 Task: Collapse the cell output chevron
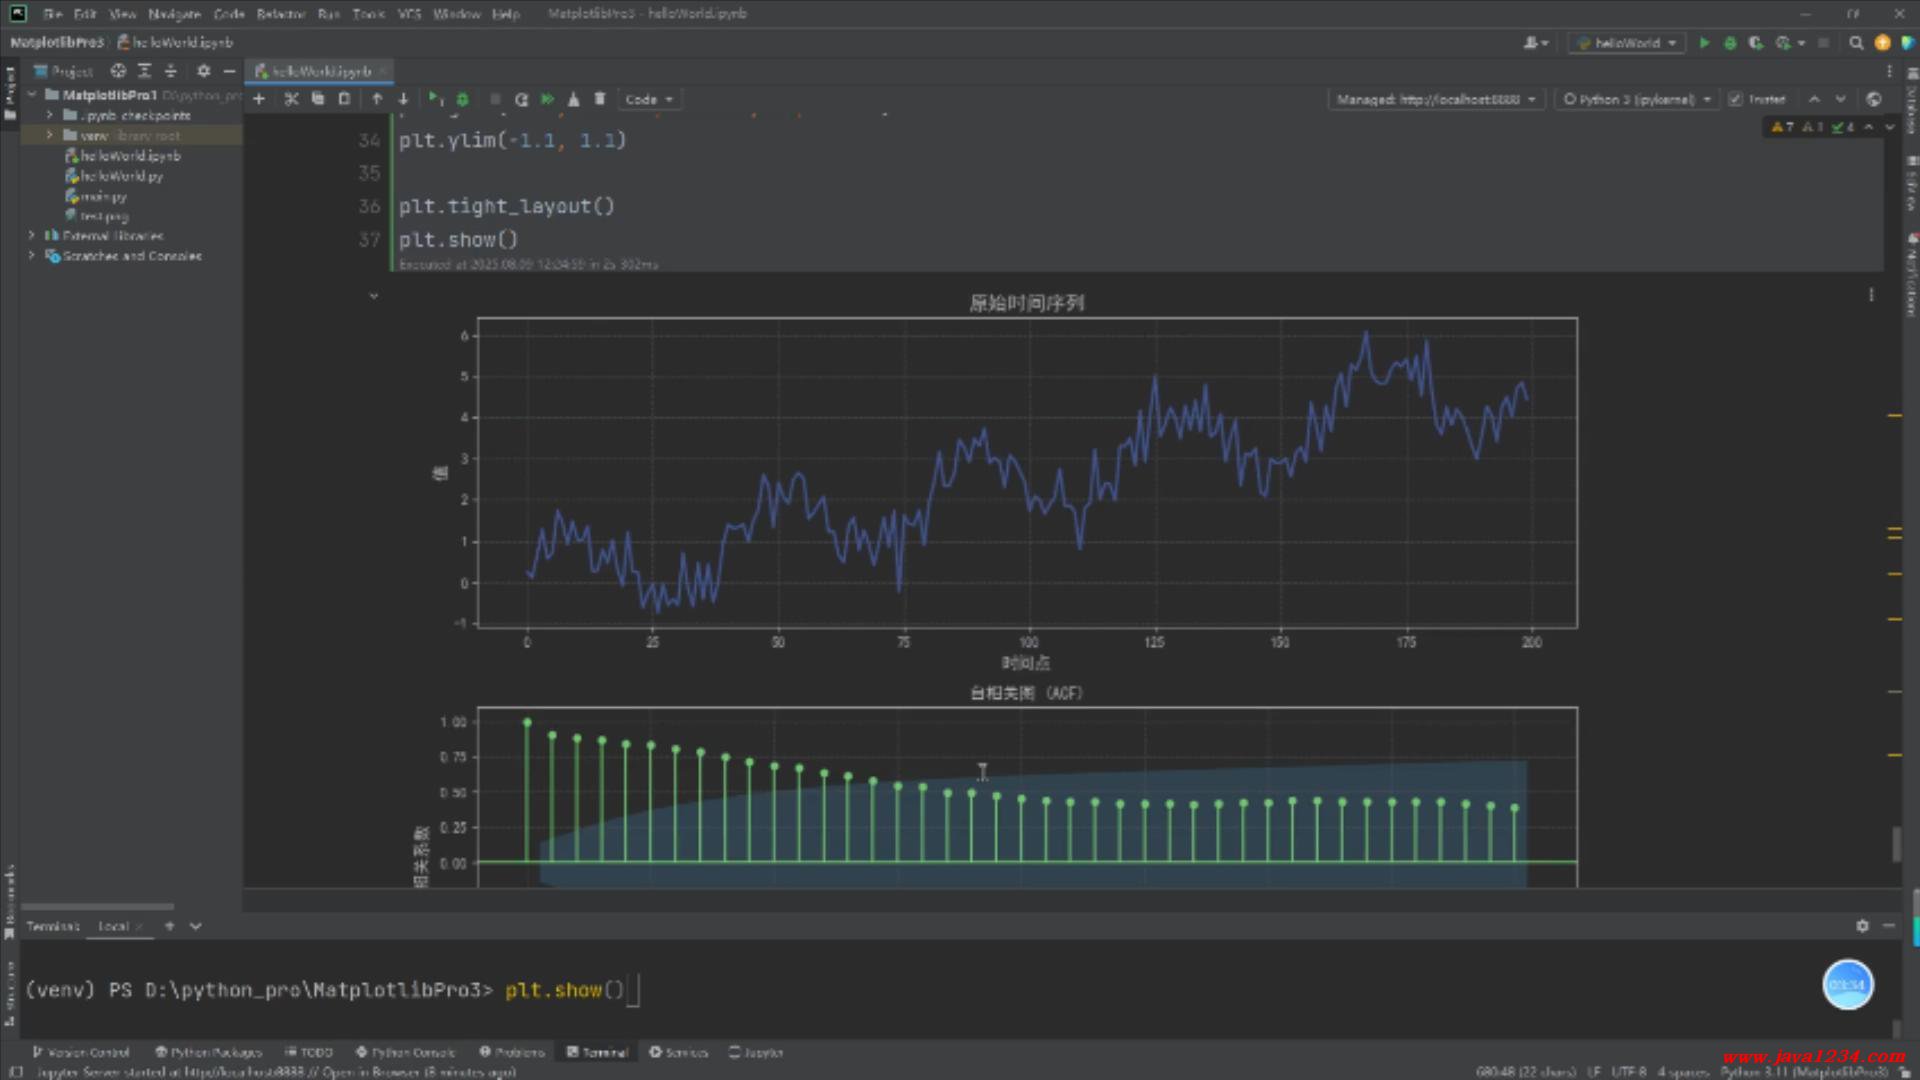374,296
